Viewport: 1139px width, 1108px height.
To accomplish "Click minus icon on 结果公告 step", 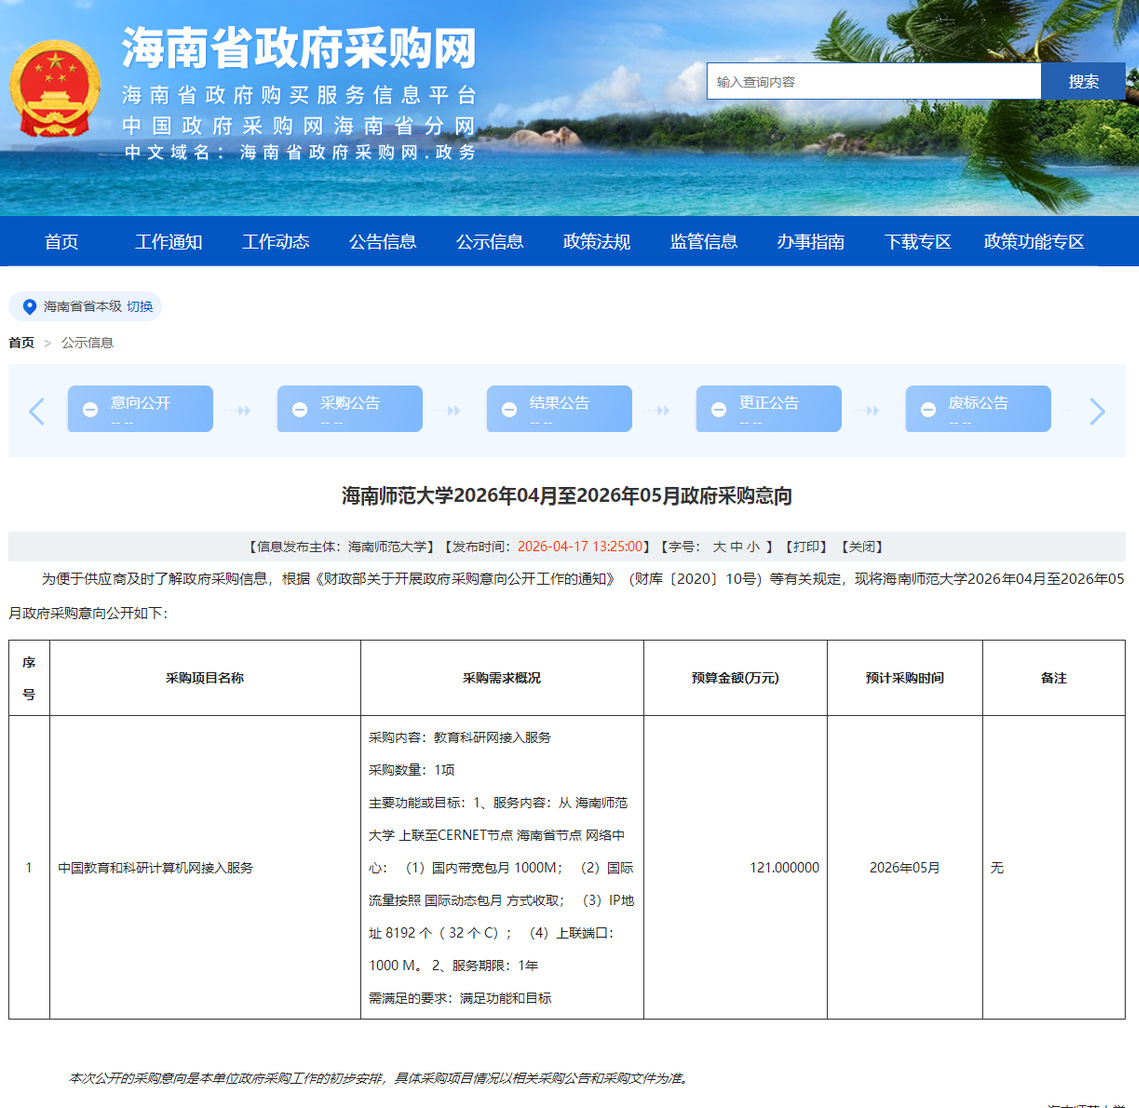I will 509,410.
